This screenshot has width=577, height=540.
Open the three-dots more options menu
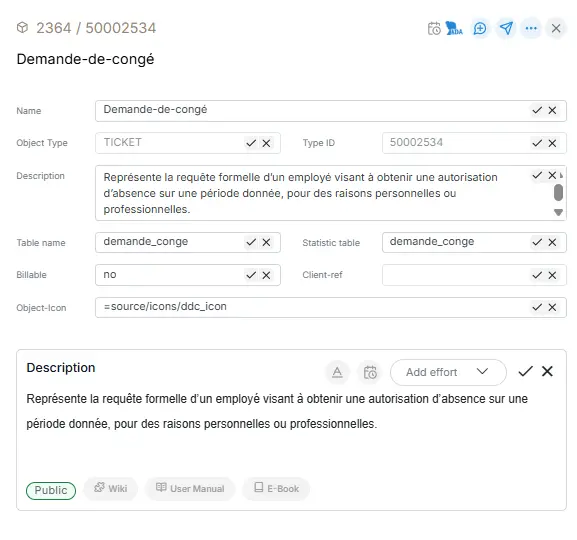(531, 28)
